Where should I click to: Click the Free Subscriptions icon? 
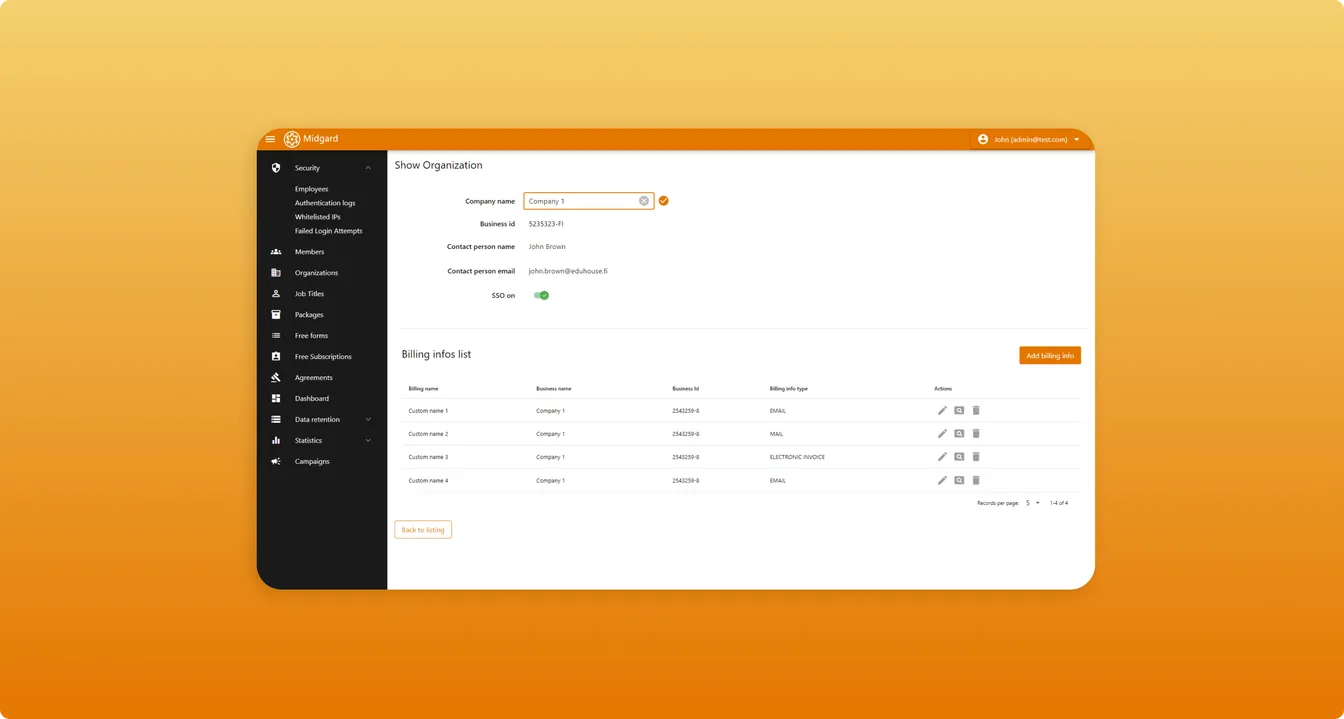click(276, 357)
